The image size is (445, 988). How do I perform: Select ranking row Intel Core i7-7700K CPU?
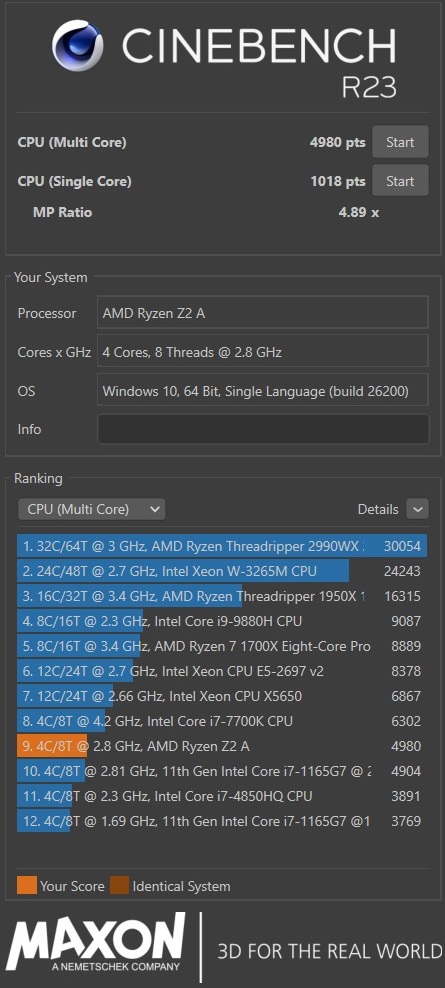(x=222, y=721)
